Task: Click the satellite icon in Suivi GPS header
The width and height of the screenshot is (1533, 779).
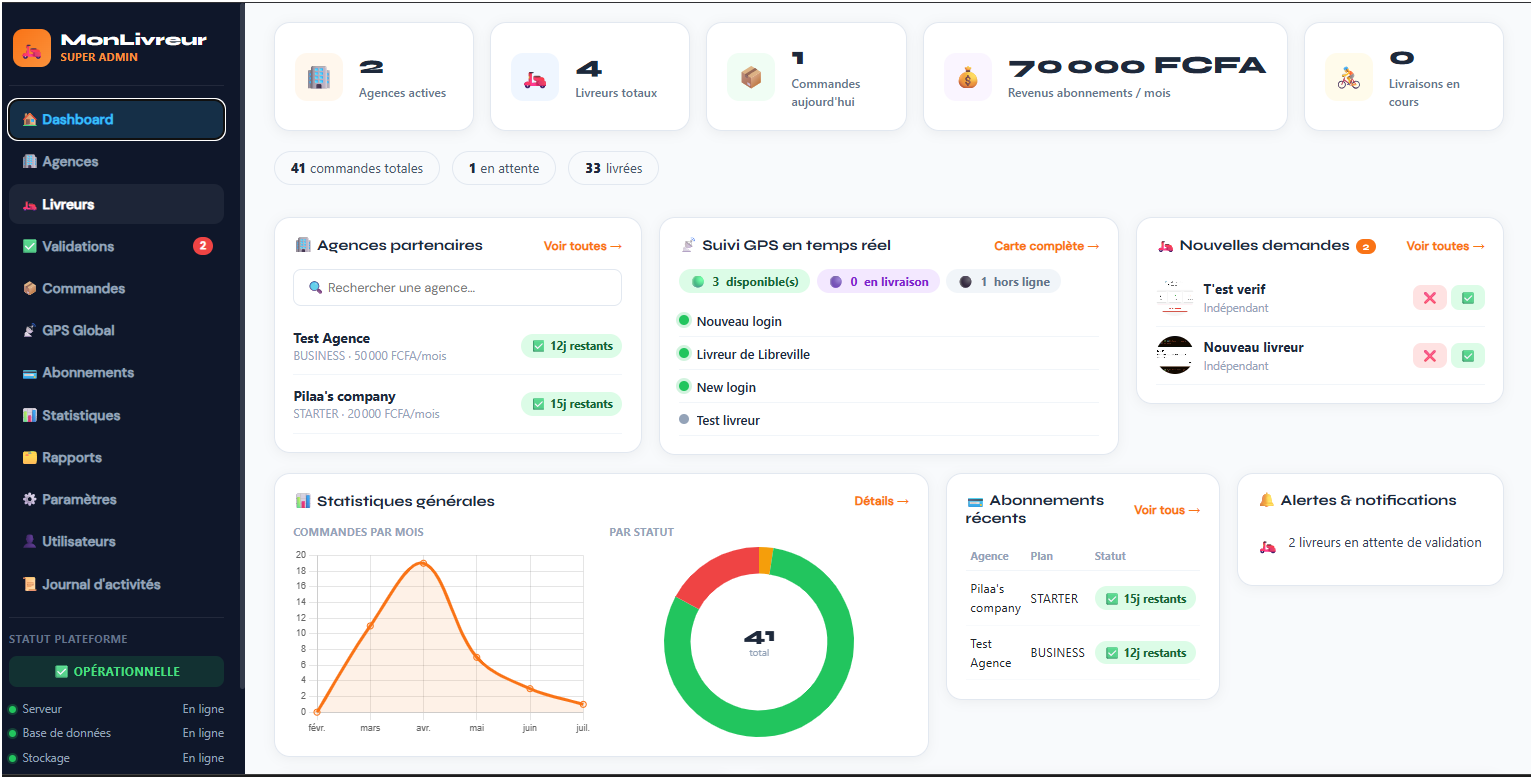Action: (688, 245)
